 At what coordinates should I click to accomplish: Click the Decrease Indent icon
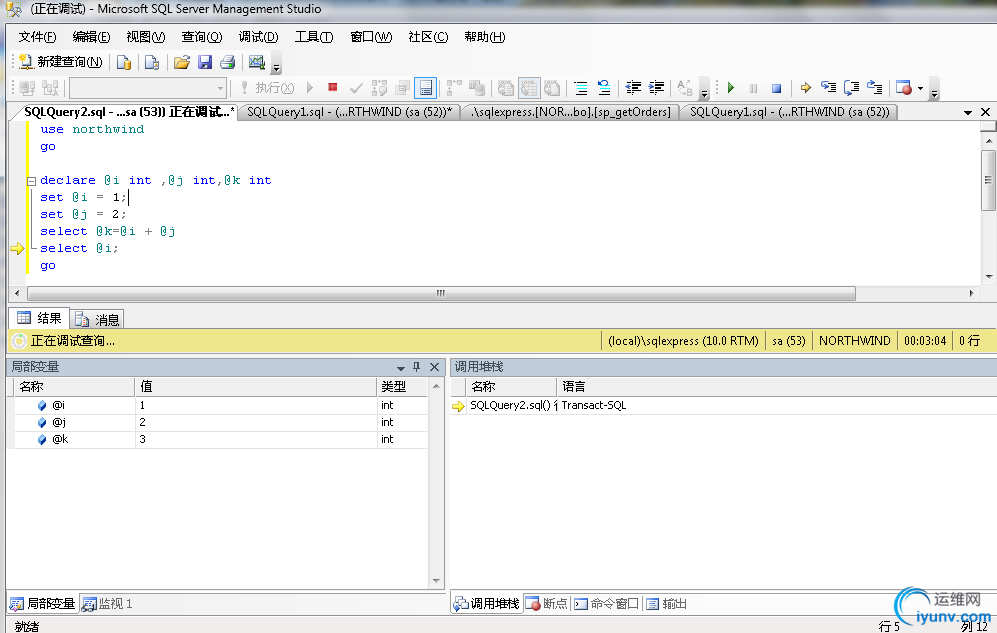633,88
